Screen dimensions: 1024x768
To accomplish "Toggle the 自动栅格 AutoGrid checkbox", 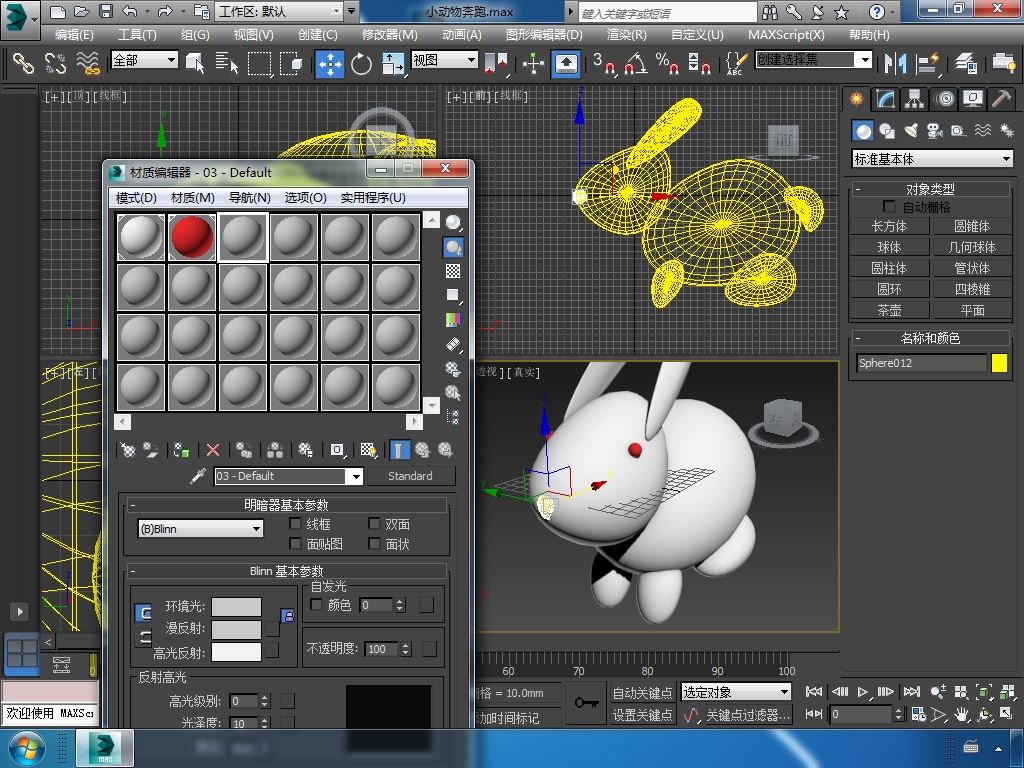I will coord(889,206).
